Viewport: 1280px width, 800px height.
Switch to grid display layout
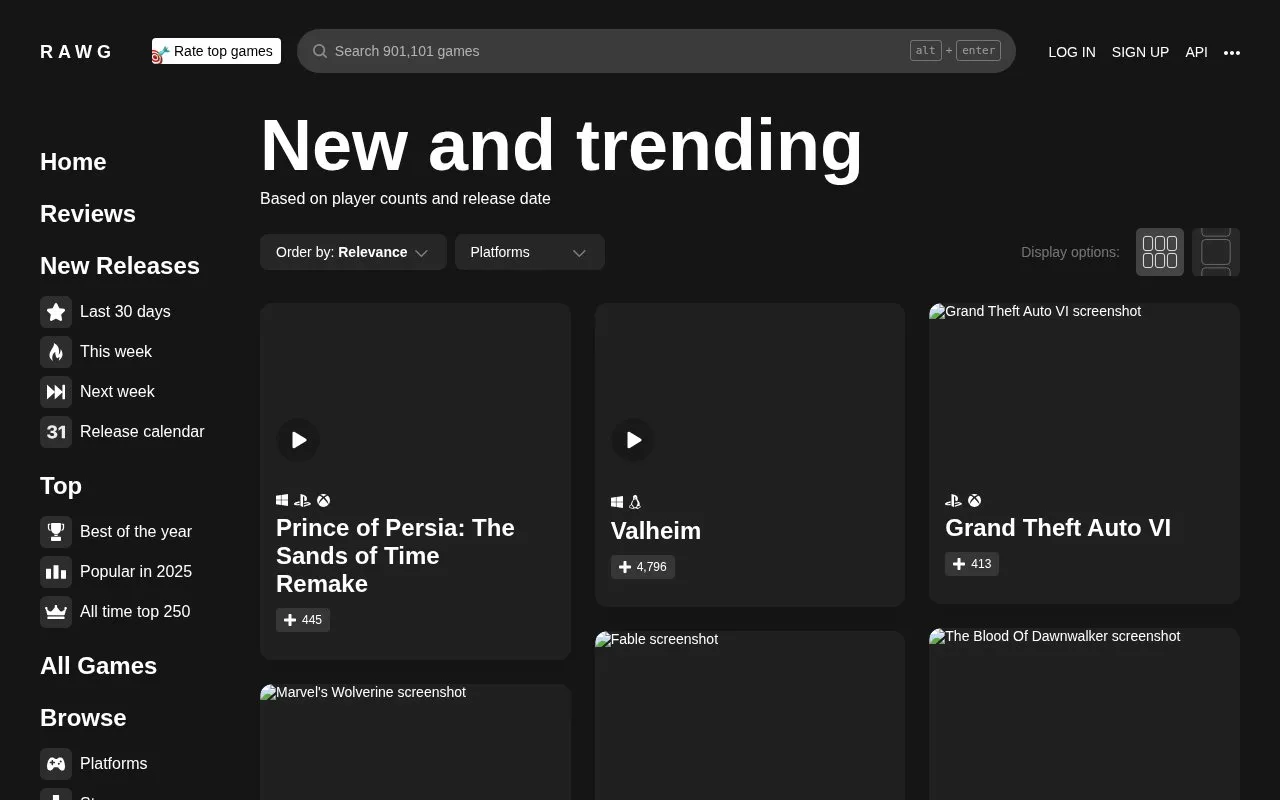[1160, 252]
